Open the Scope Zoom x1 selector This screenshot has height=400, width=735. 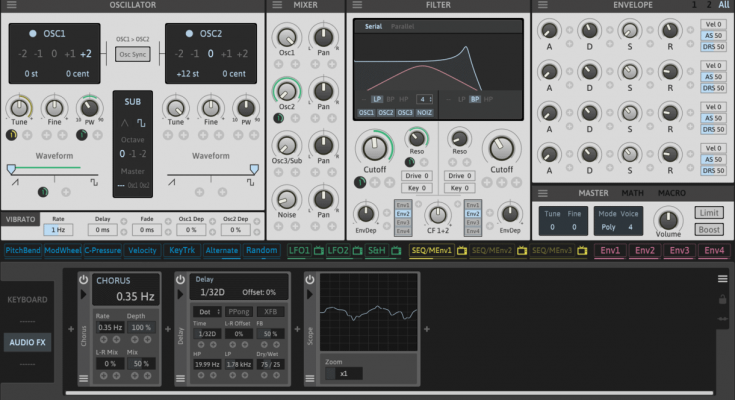pos(344,374)
